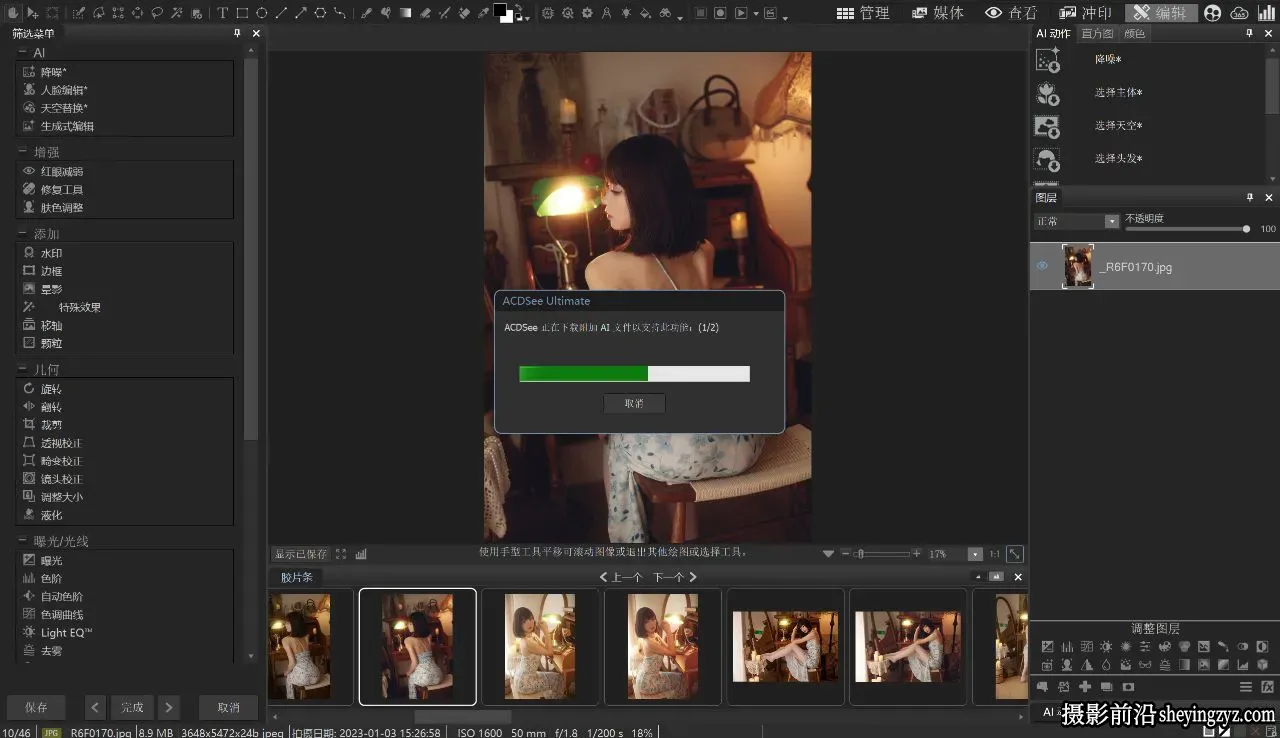Click the 保存 button

[x=36, y=707]
